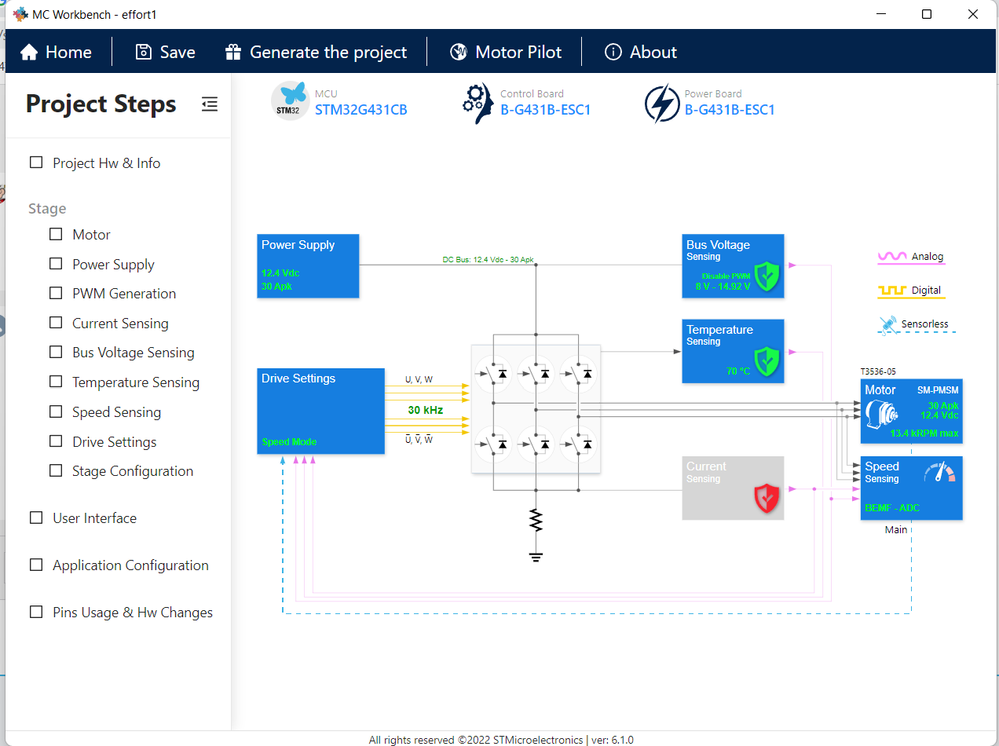Screen dimensions: 999x746
Task: Tick the Drive Settings checkbox
Action: click(56, 441)
